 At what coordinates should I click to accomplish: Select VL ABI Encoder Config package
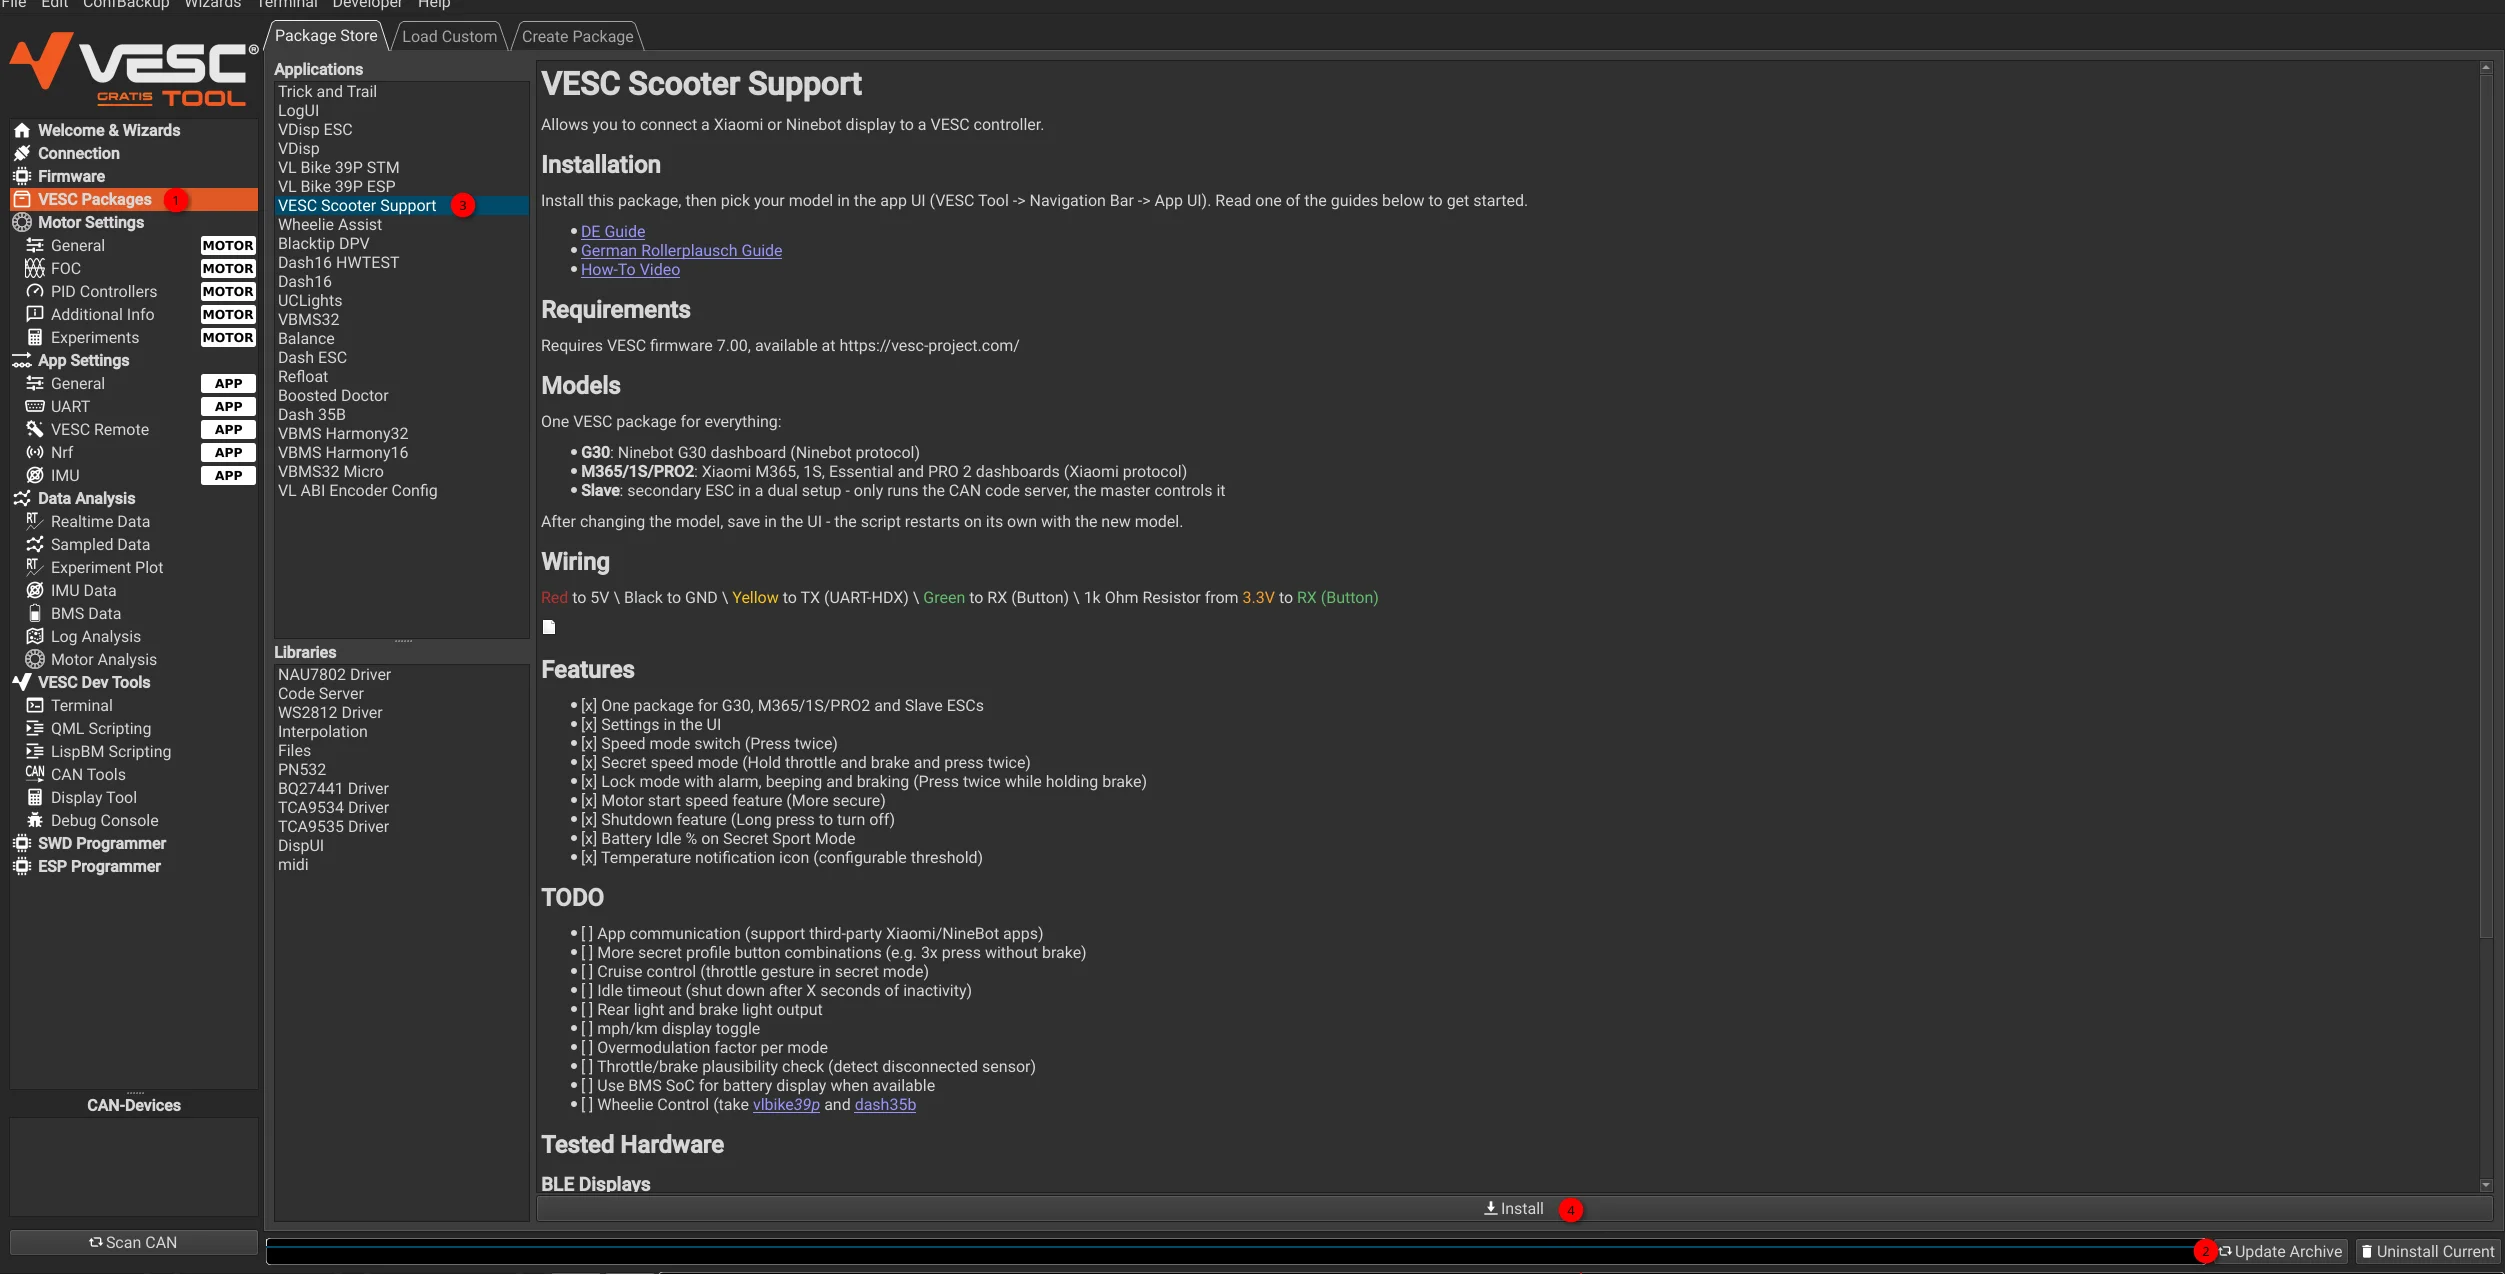point(402,491)
